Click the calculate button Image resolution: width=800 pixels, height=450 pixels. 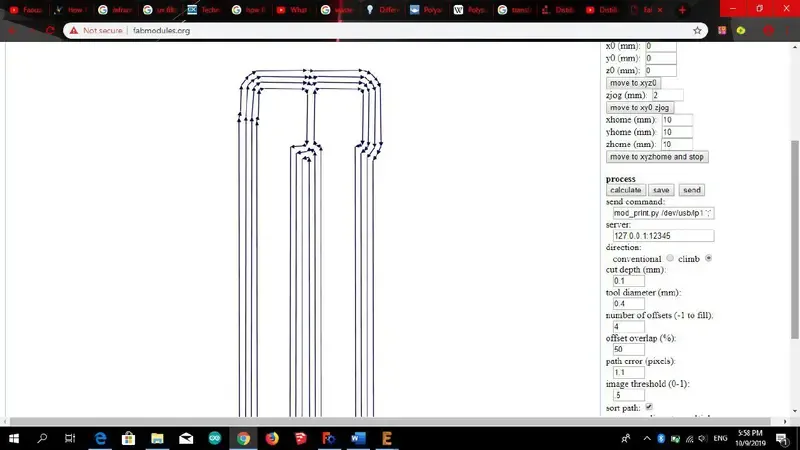626,190
